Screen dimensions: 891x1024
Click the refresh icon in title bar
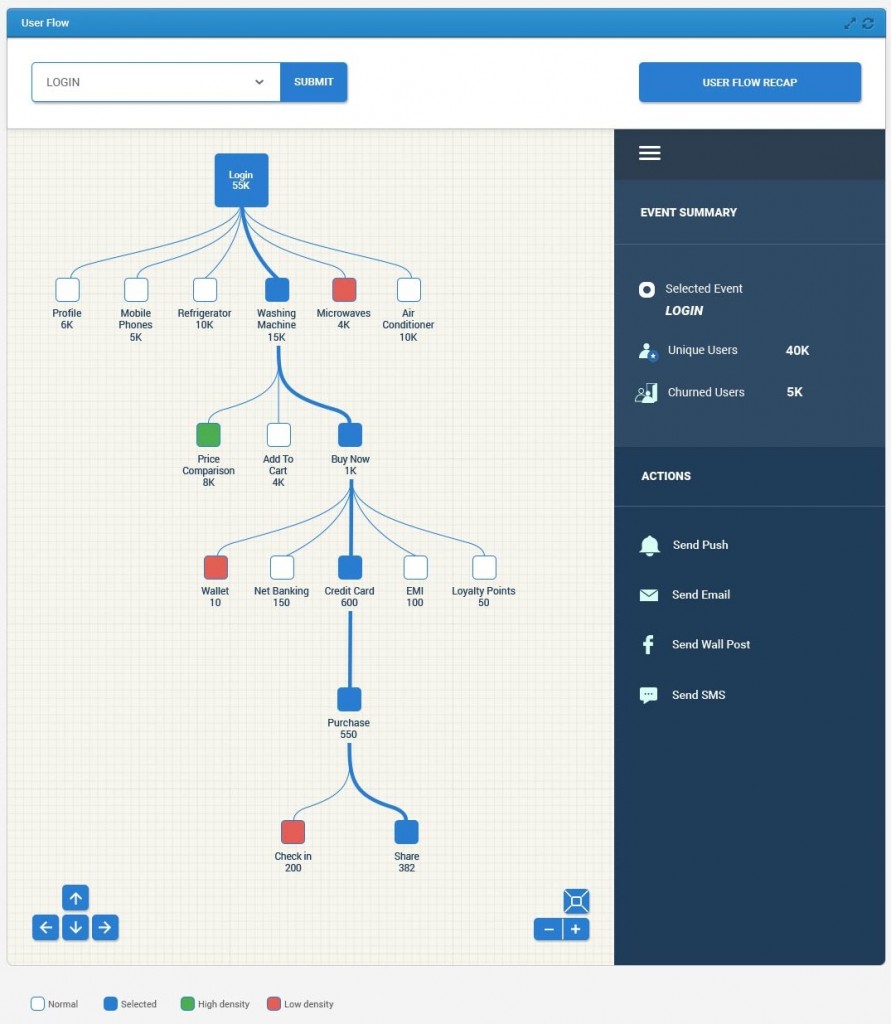coord(868,23)
